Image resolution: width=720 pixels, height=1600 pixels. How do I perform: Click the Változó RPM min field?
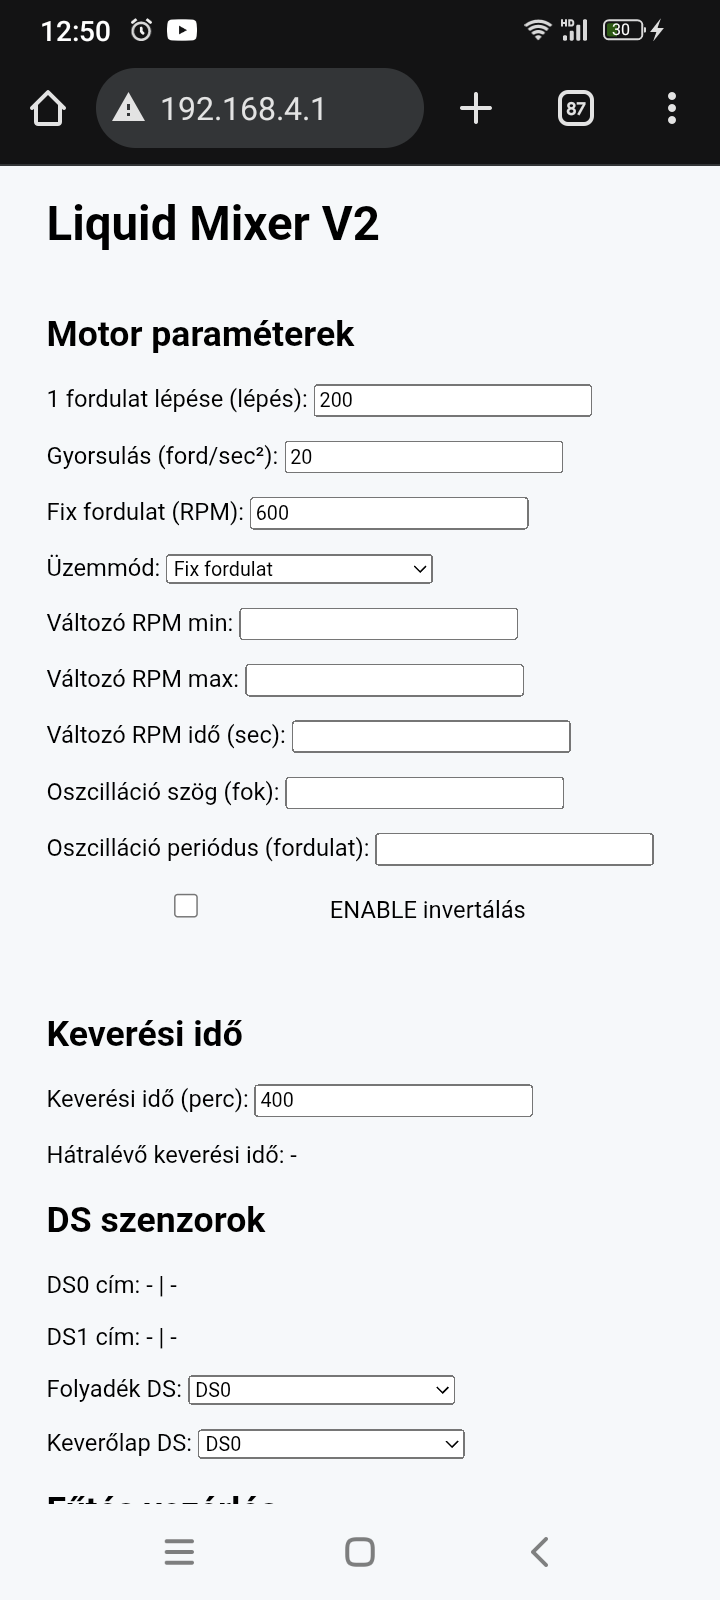379,624
